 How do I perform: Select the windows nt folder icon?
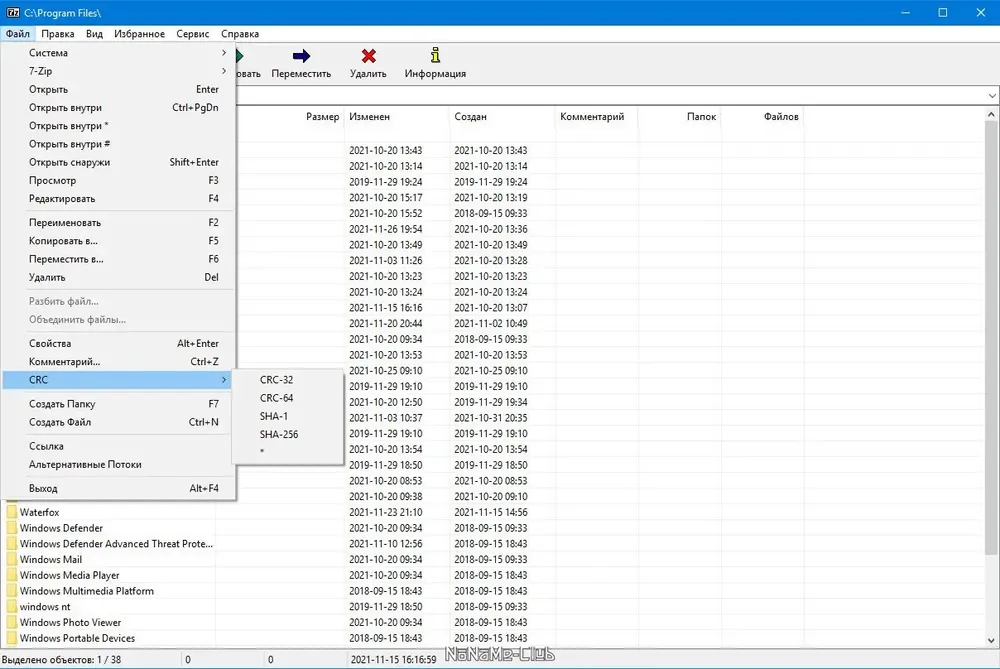tap(11, 607)
